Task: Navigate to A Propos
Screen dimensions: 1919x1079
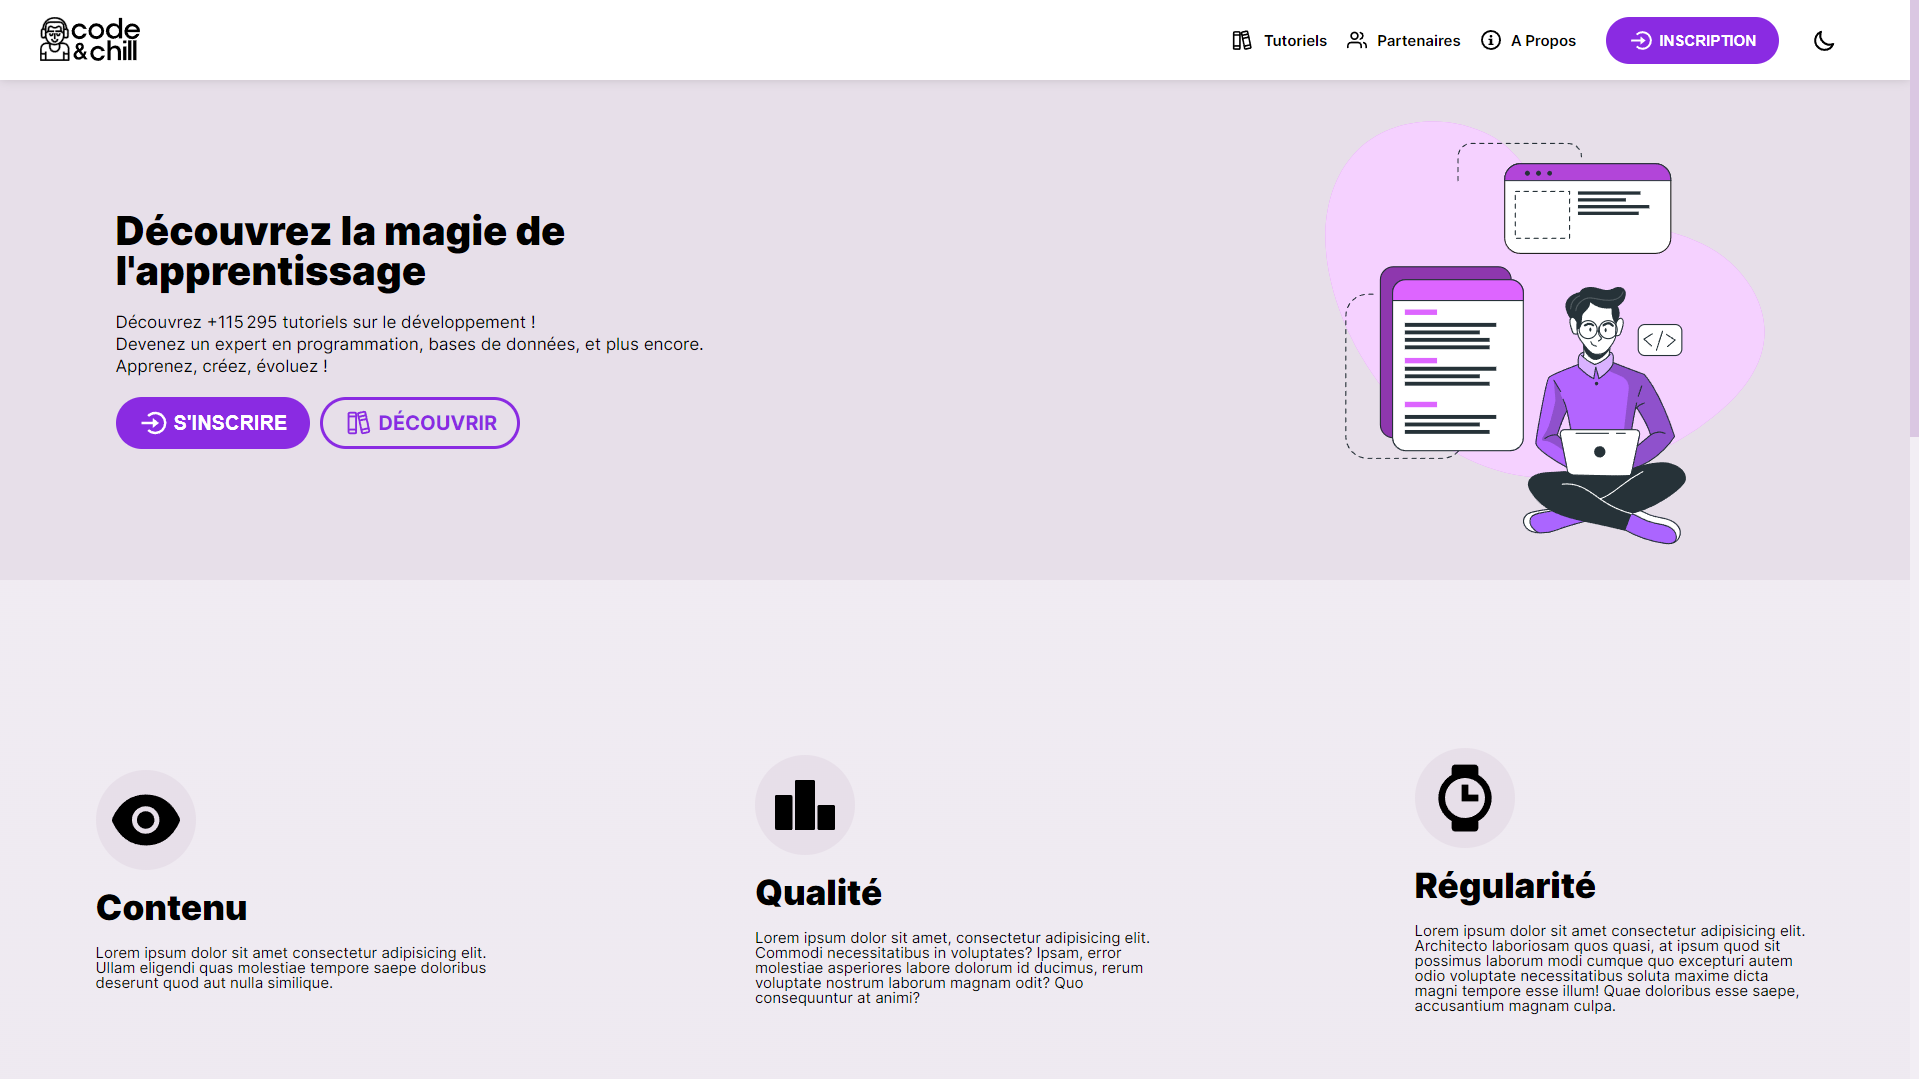Action: pyautogui.click(x=1543, y=40)
